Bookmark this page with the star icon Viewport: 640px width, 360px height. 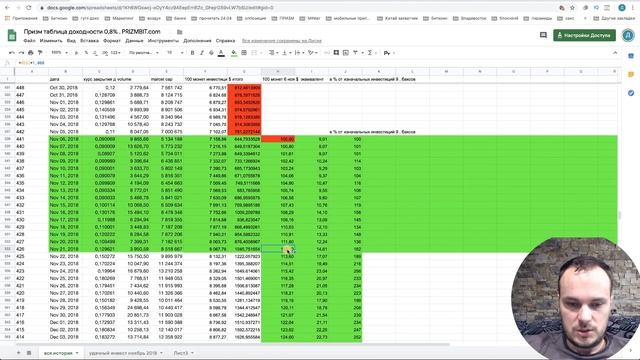pyautogui.click(x=572, y=7)
